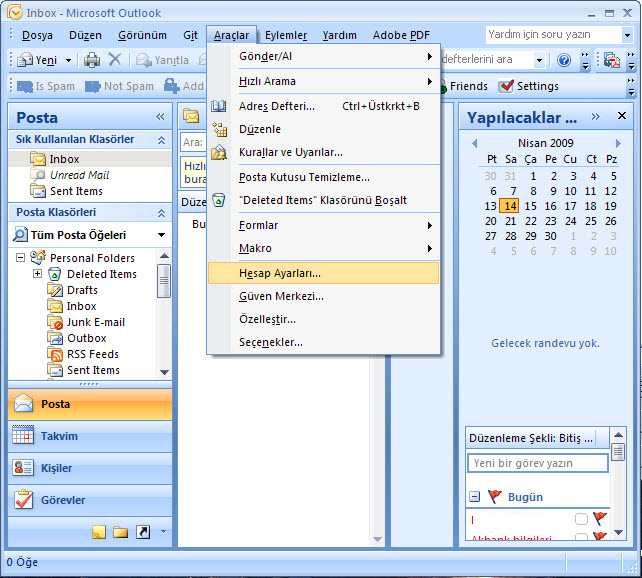Click the Düzenle organize icon in menu
This screenshot has width=642, height=578.
click(x=219, y=129)
